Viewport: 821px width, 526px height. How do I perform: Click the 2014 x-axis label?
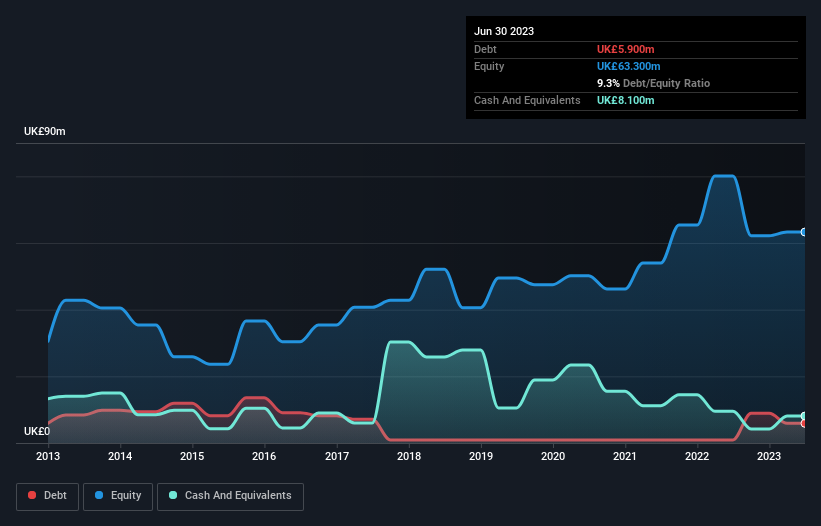tap(120, 456)
